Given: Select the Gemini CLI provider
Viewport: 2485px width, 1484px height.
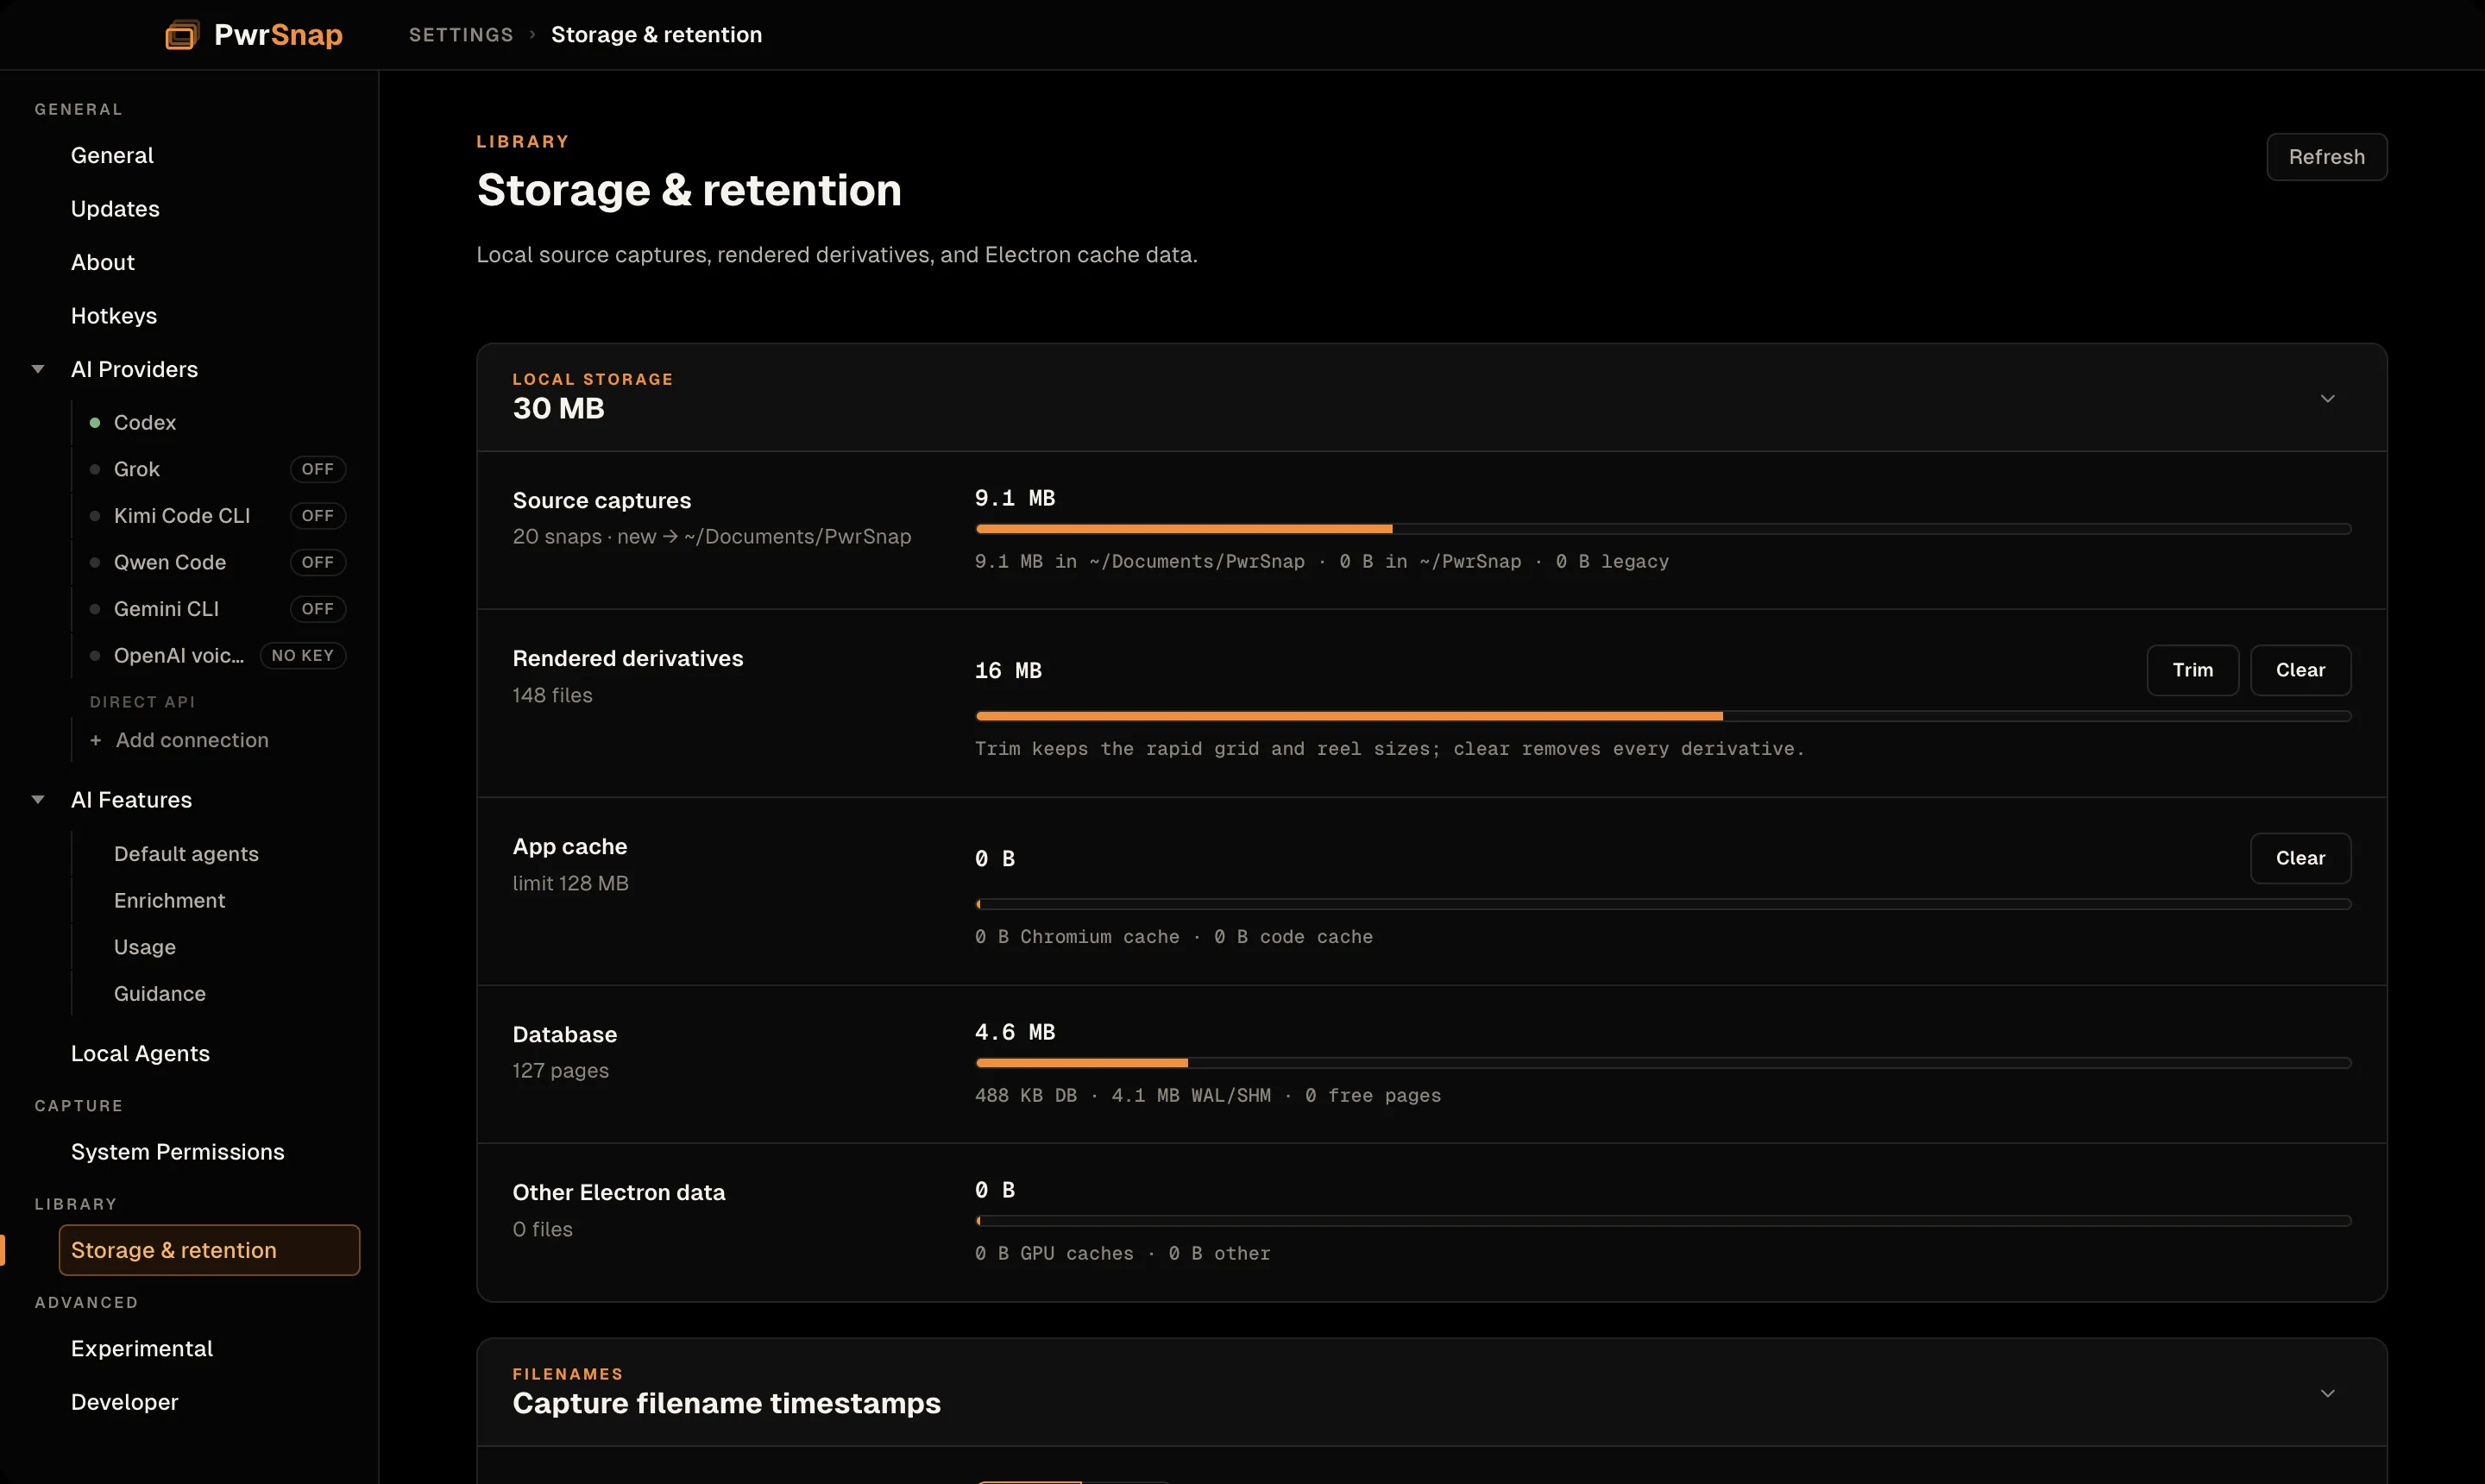Looking at the screenshot, I should click(x=166, y=609).
